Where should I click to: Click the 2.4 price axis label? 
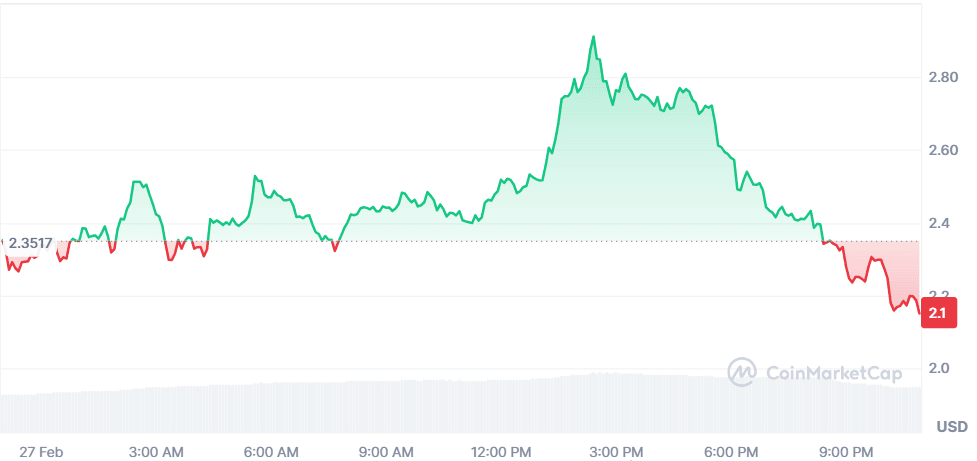click(x=939, y=223)
